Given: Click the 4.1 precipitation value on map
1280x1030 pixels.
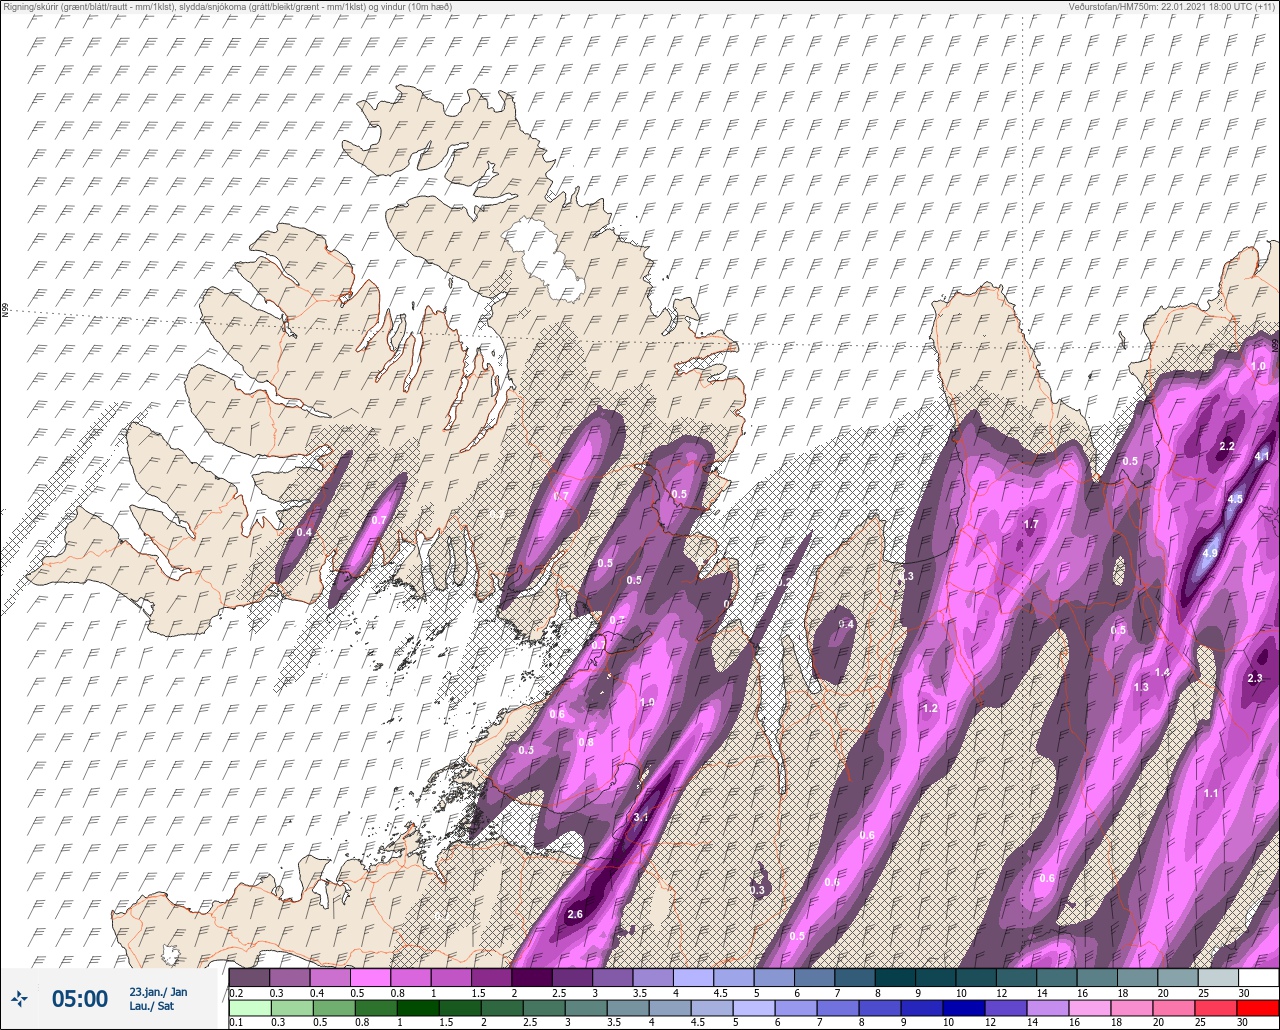Looking at the screenshot, I should tap(1261, 456).
